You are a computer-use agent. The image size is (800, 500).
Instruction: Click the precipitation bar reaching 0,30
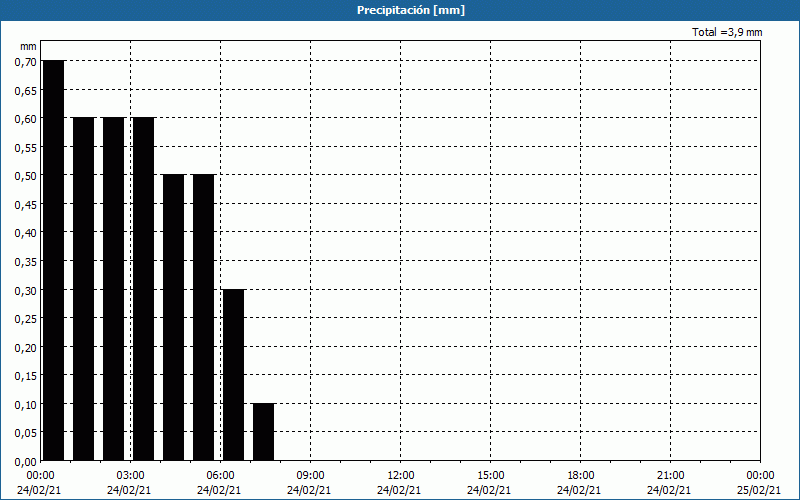point(234,375)
